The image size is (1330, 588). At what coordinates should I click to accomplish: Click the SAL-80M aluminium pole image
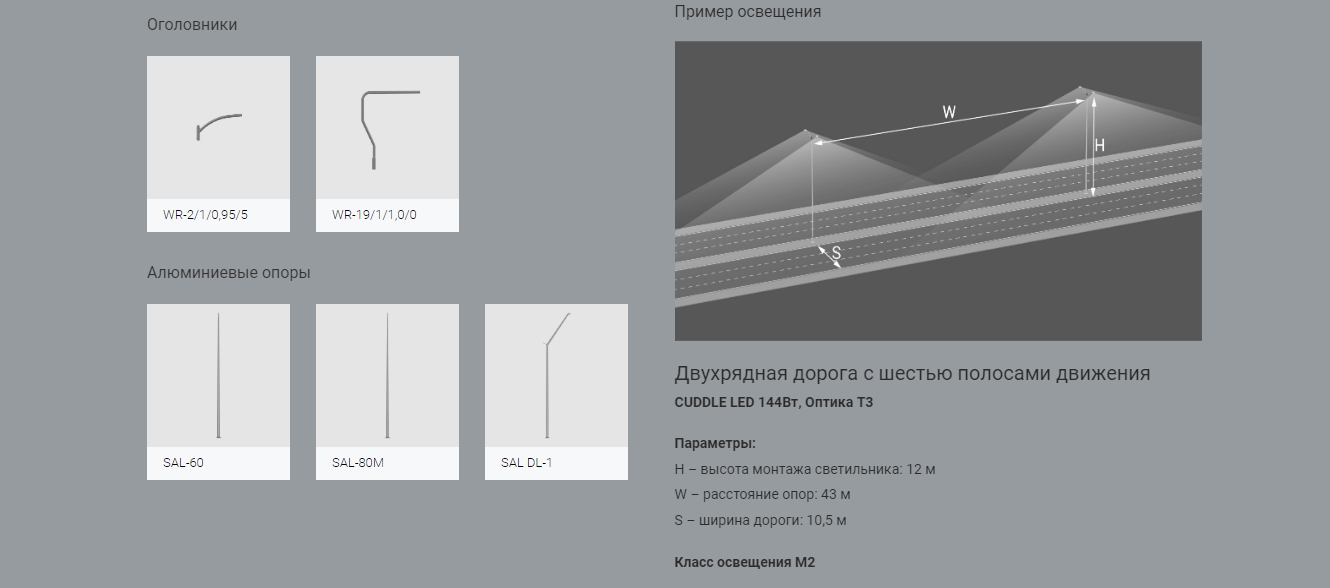click(387, 375)
